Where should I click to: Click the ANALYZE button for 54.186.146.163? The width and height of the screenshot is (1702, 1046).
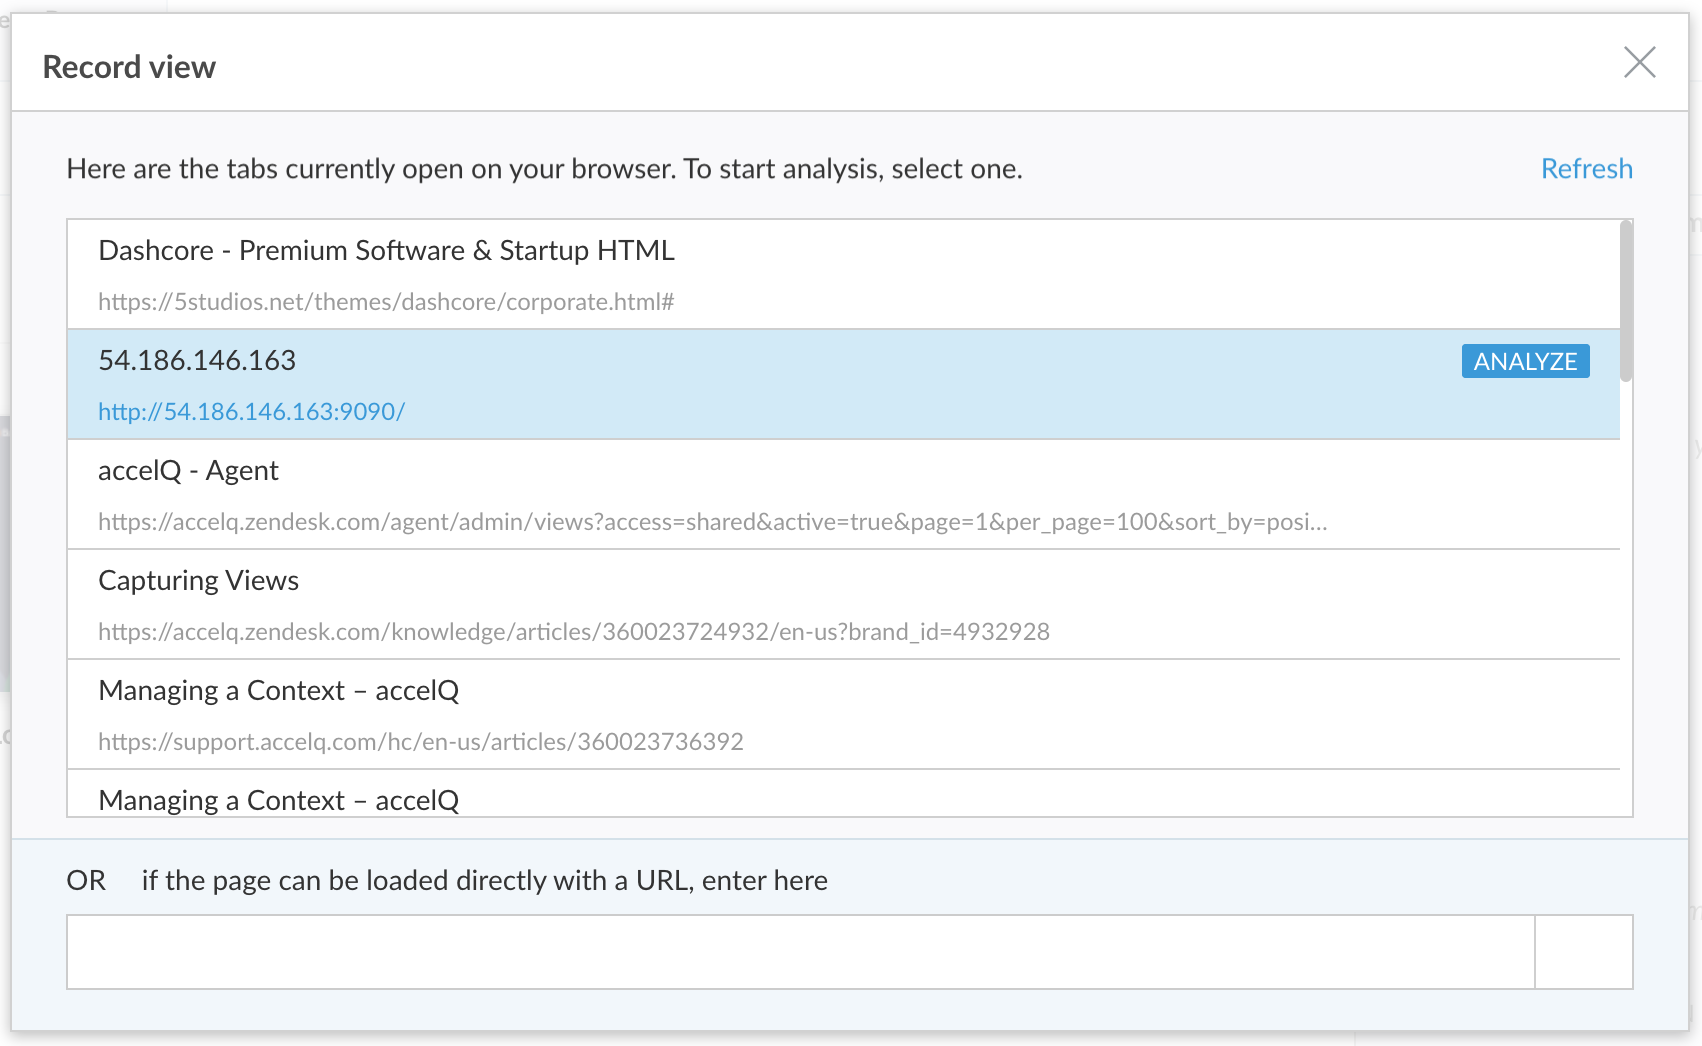click(x=1525, y=361)
